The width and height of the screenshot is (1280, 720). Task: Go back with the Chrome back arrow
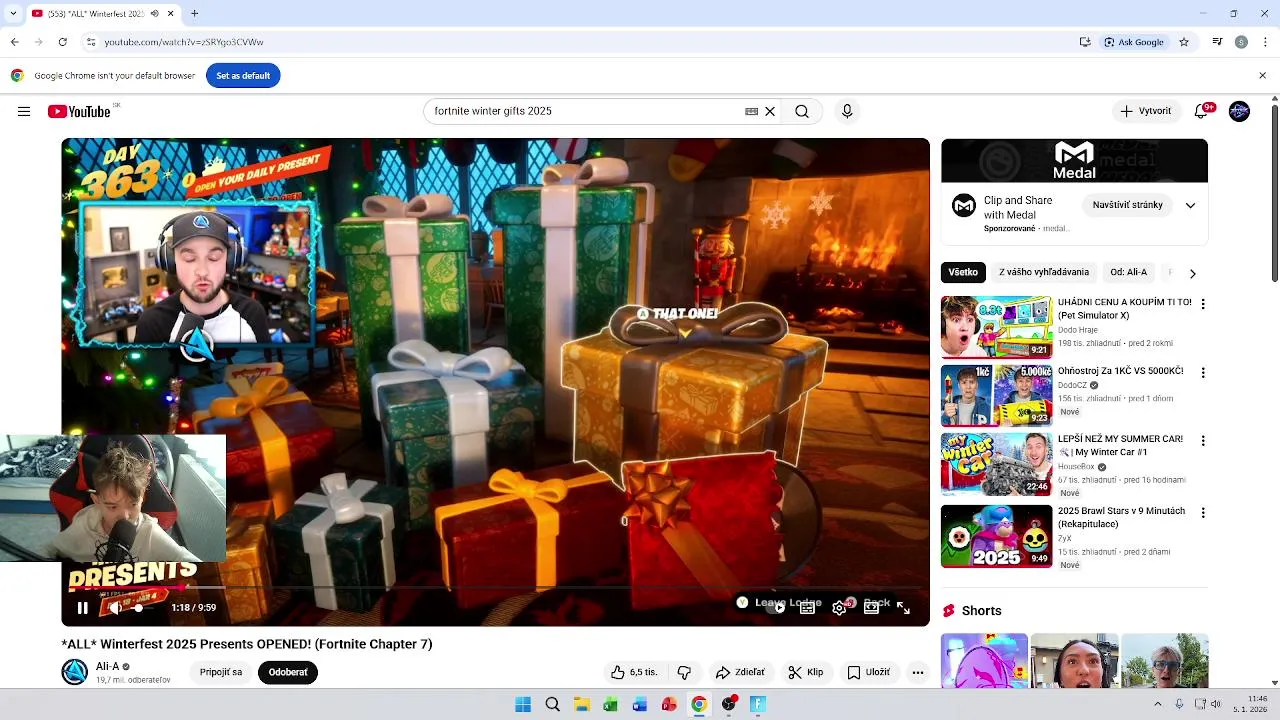tap(14, 42)
